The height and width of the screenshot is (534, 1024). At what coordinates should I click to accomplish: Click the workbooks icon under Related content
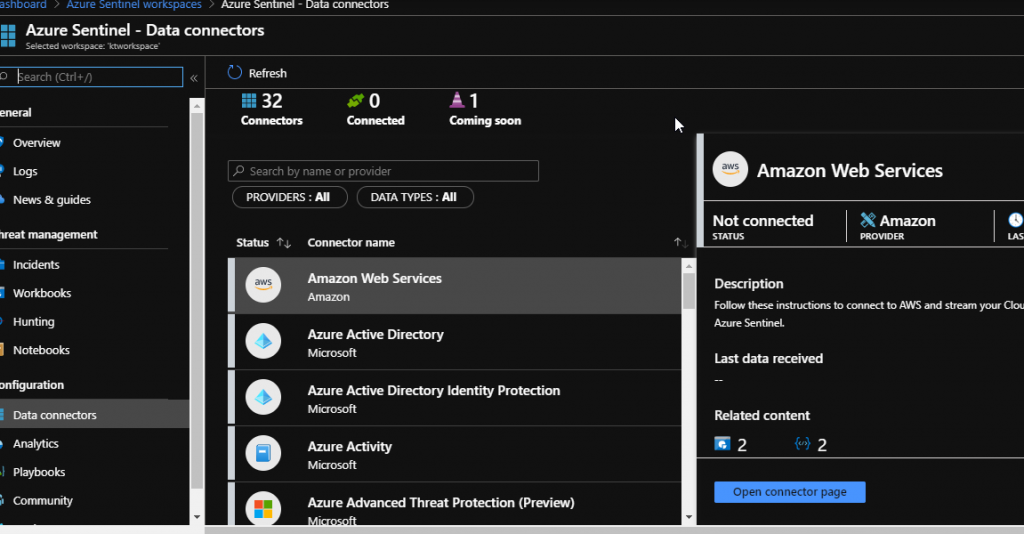[x=722, y=444]
